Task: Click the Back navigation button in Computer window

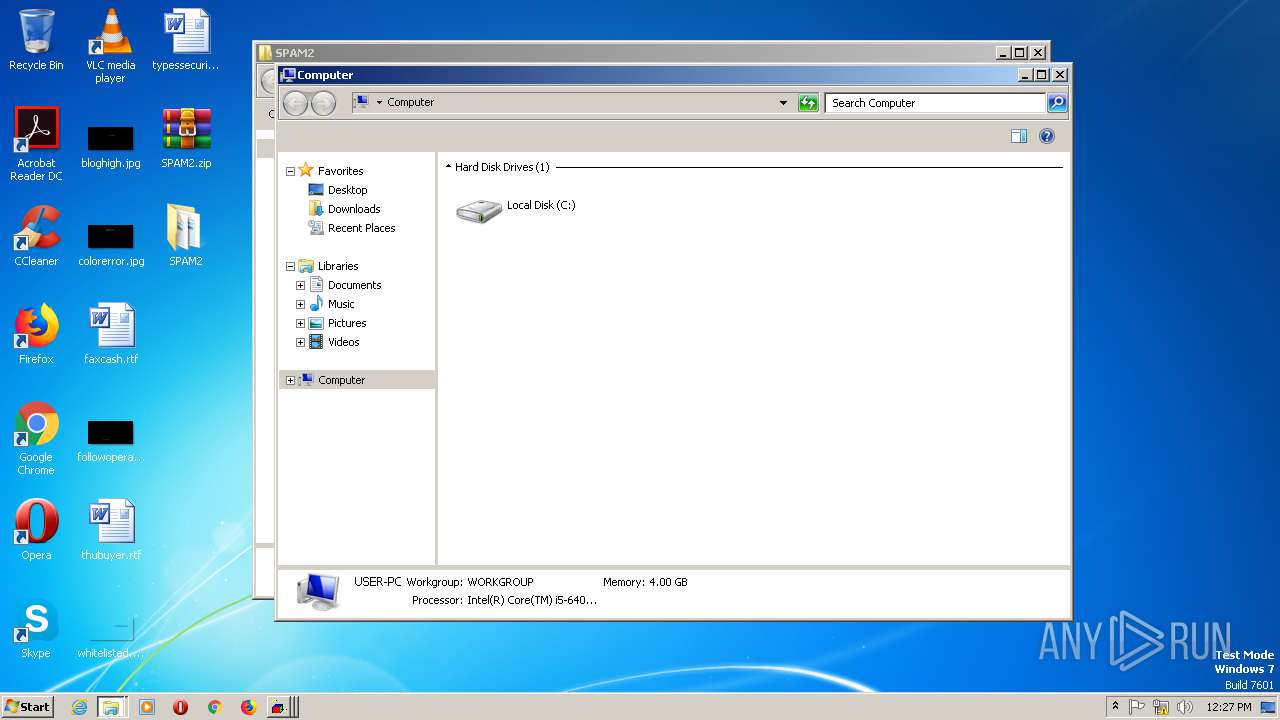Action: click(x=295, y=102)
